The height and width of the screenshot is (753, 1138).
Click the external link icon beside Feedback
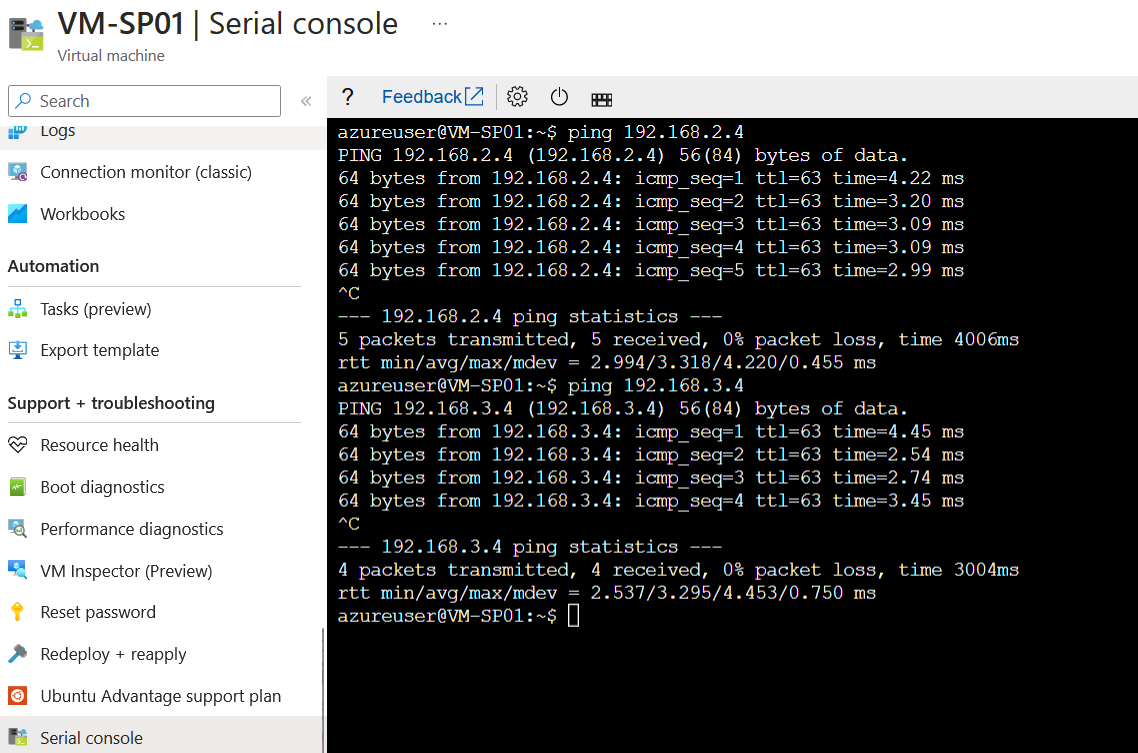tap(474, 96)
